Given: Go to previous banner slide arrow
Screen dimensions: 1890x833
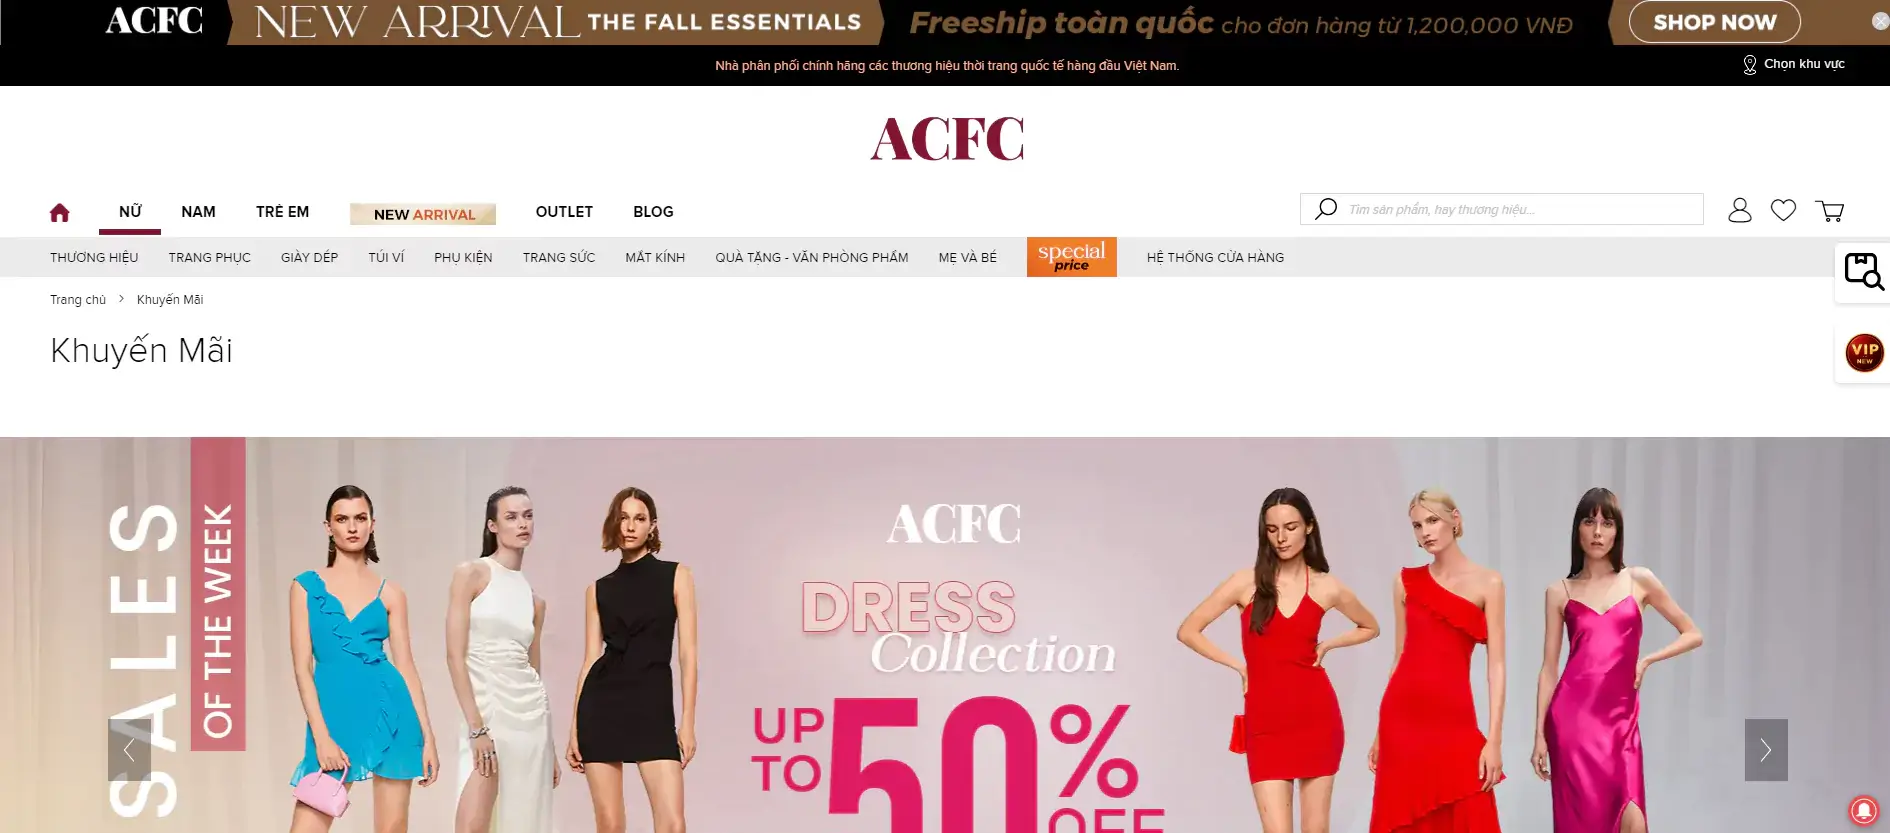Looking at the screenshot, I should 129,750.
